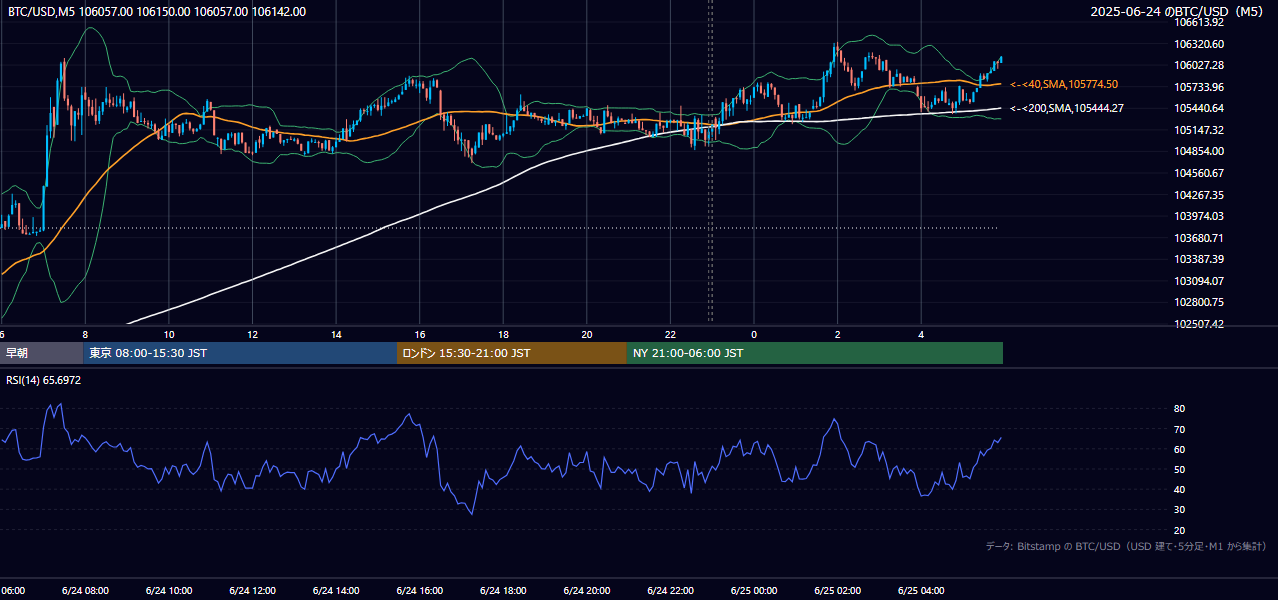Select the 104560.67 price axis label

click(1199, 173)
